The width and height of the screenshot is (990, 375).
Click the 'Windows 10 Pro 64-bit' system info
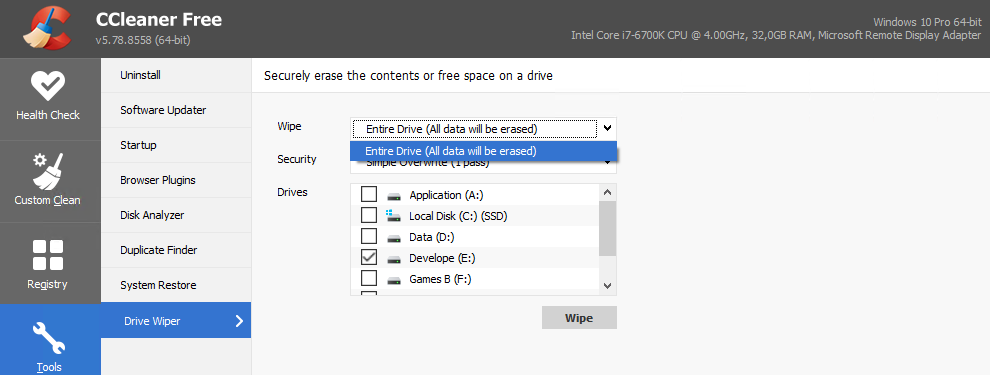coord(927,22)
